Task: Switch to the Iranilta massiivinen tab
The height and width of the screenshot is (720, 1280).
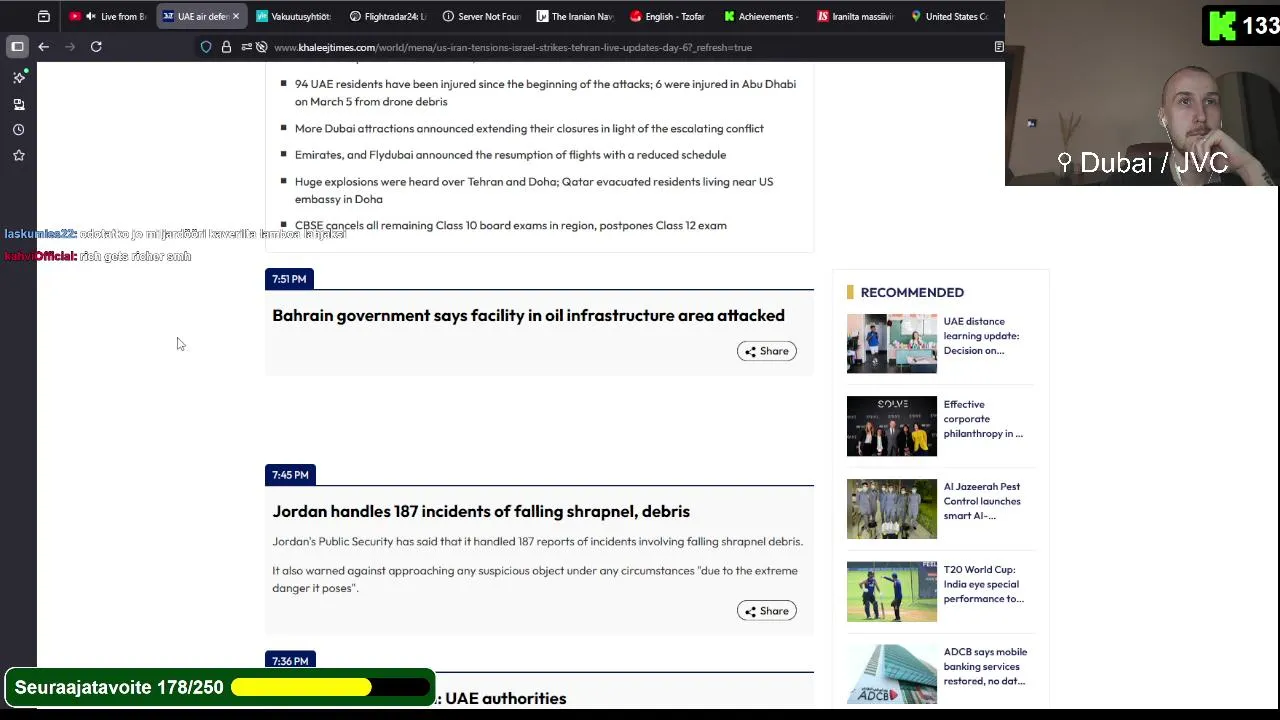Action: point(856,16)
